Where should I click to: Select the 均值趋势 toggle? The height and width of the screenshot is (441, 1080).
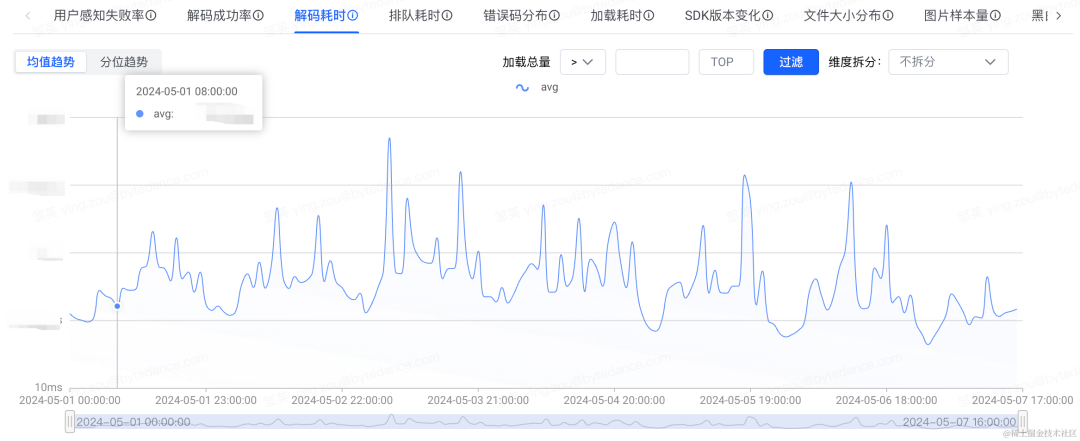(x=51, y=62)
